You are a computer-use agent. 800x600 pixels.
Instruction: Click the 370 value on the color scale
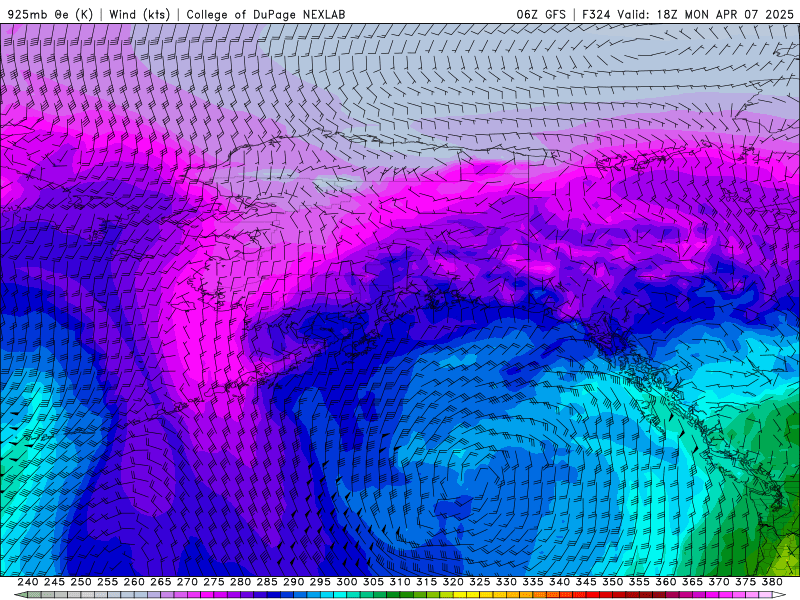pos(719,582)
